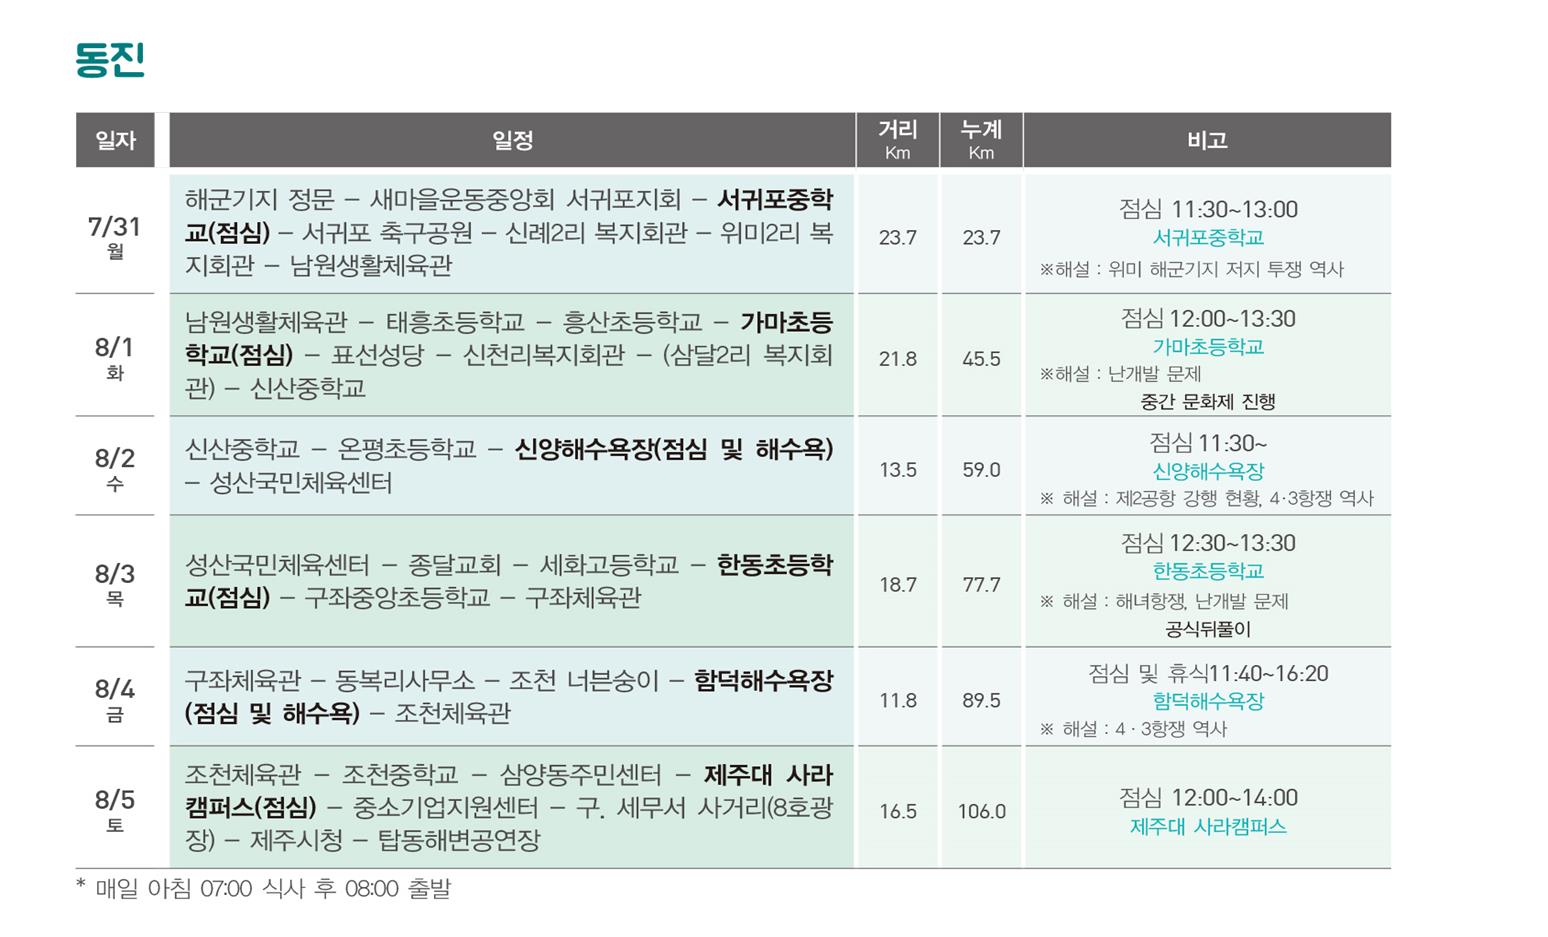
Task: Click the date cell '8/1 화'
Action: click(x=115, y=357)
